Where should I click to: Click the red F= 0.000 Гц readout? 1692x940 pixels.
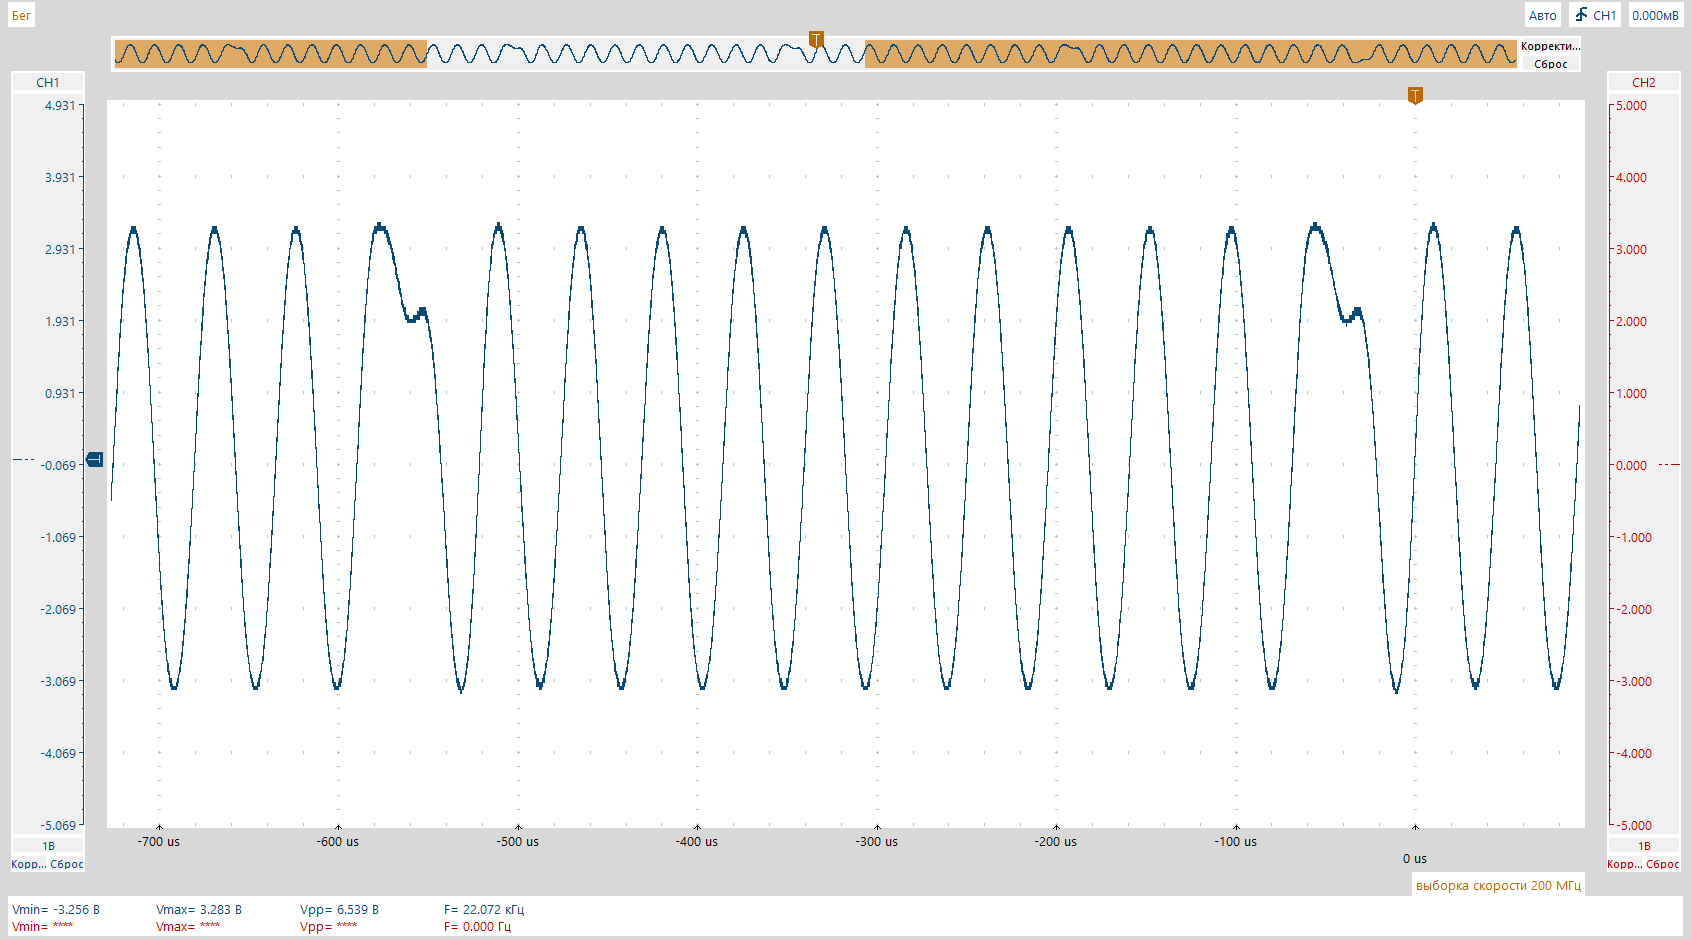pos(477,927)
